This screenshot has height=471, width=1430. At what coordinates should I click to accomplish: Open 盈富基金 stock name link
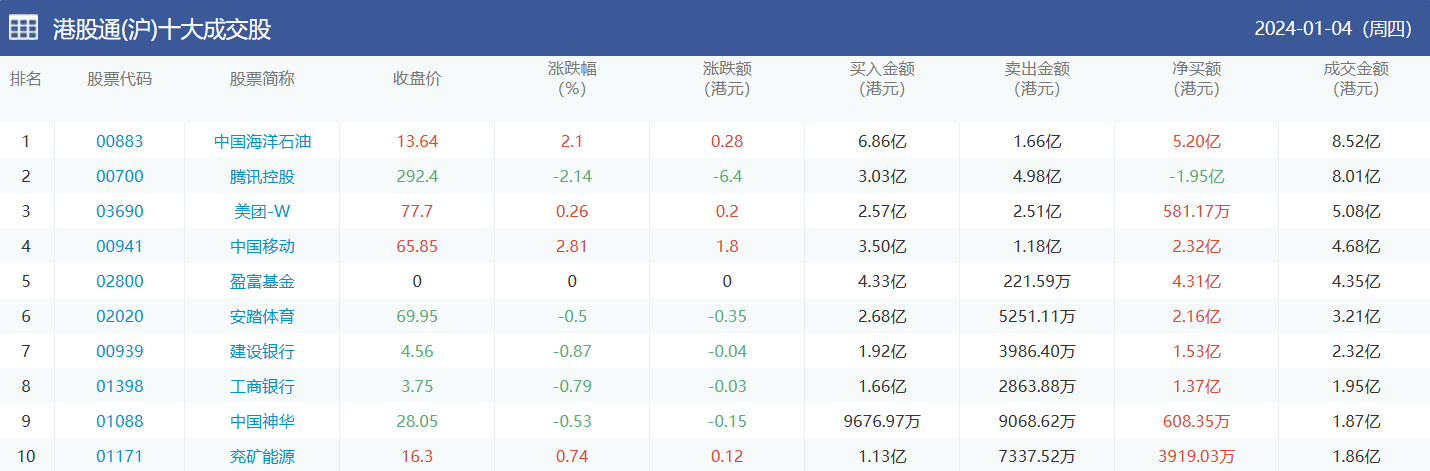coord(262,281)
